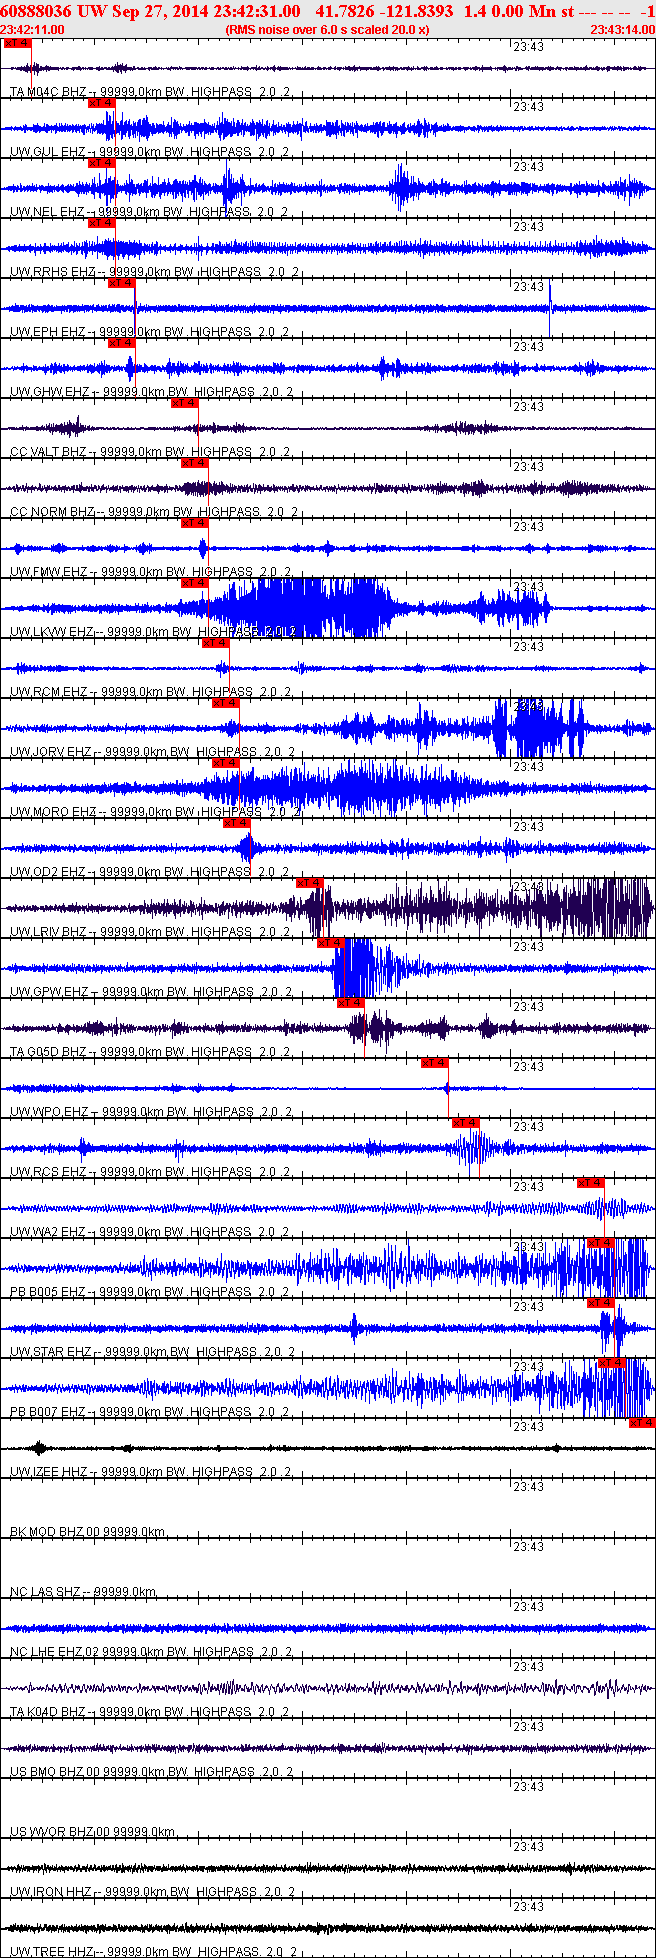Select the pick flag on the UW.WPO trace

click(434, 1063)
